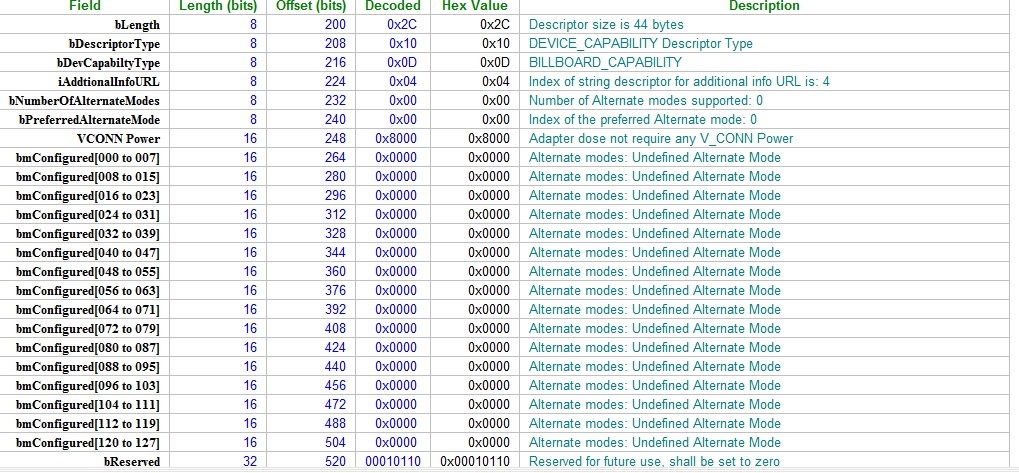Select the bPreferredAlternateMode field cell
This screenshot has height=473, width=1019.
pyautogui.click(x=84, y=120)
